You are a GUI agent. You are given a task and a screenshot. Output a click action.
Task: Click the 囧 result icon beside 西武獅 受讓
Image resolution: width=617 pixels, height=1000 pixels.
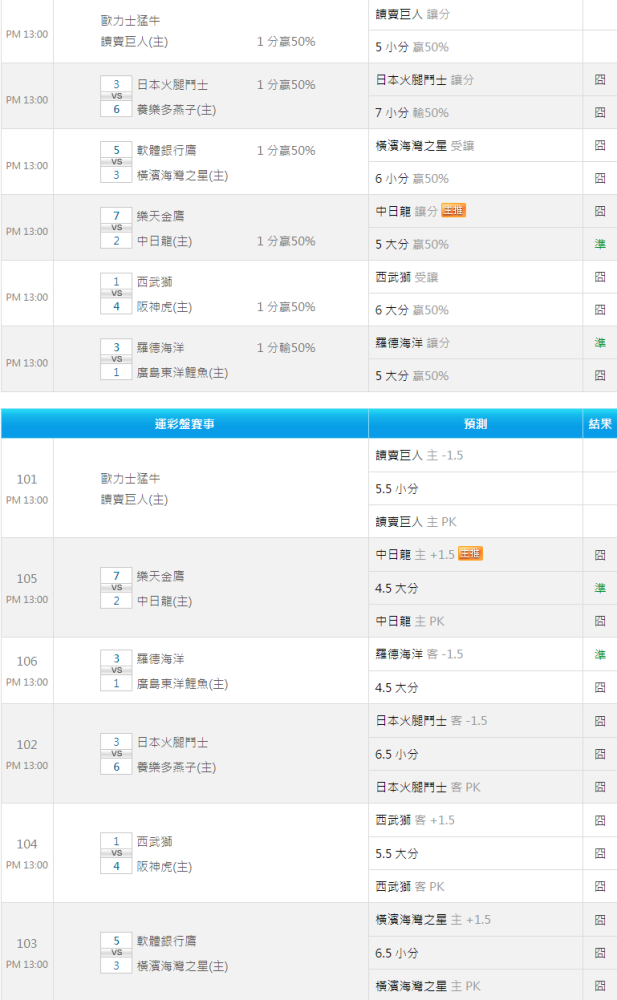coord(600,277)
